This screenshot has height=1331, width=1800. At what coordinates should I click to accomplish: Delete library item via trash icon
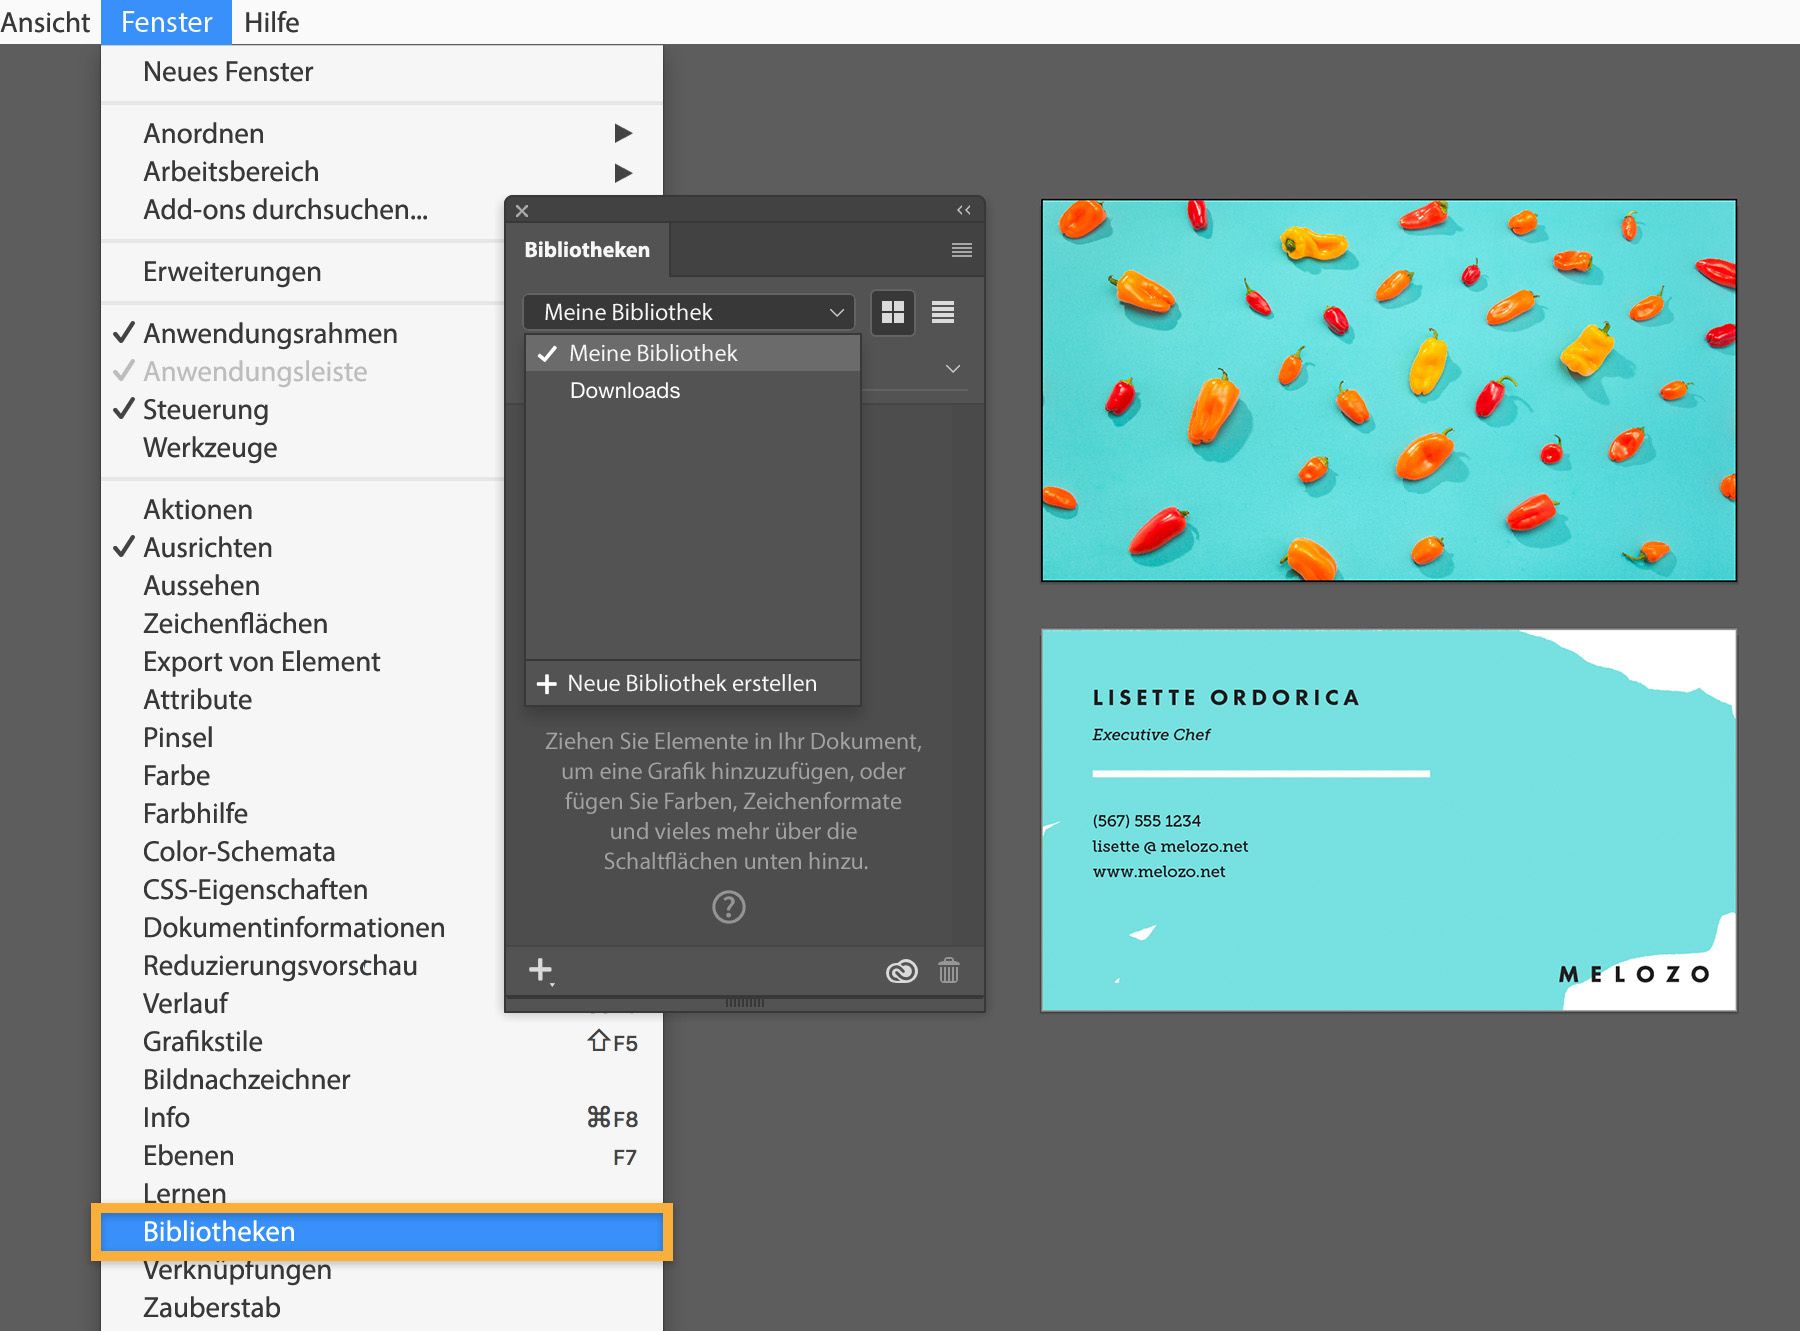tap(948, 970)
